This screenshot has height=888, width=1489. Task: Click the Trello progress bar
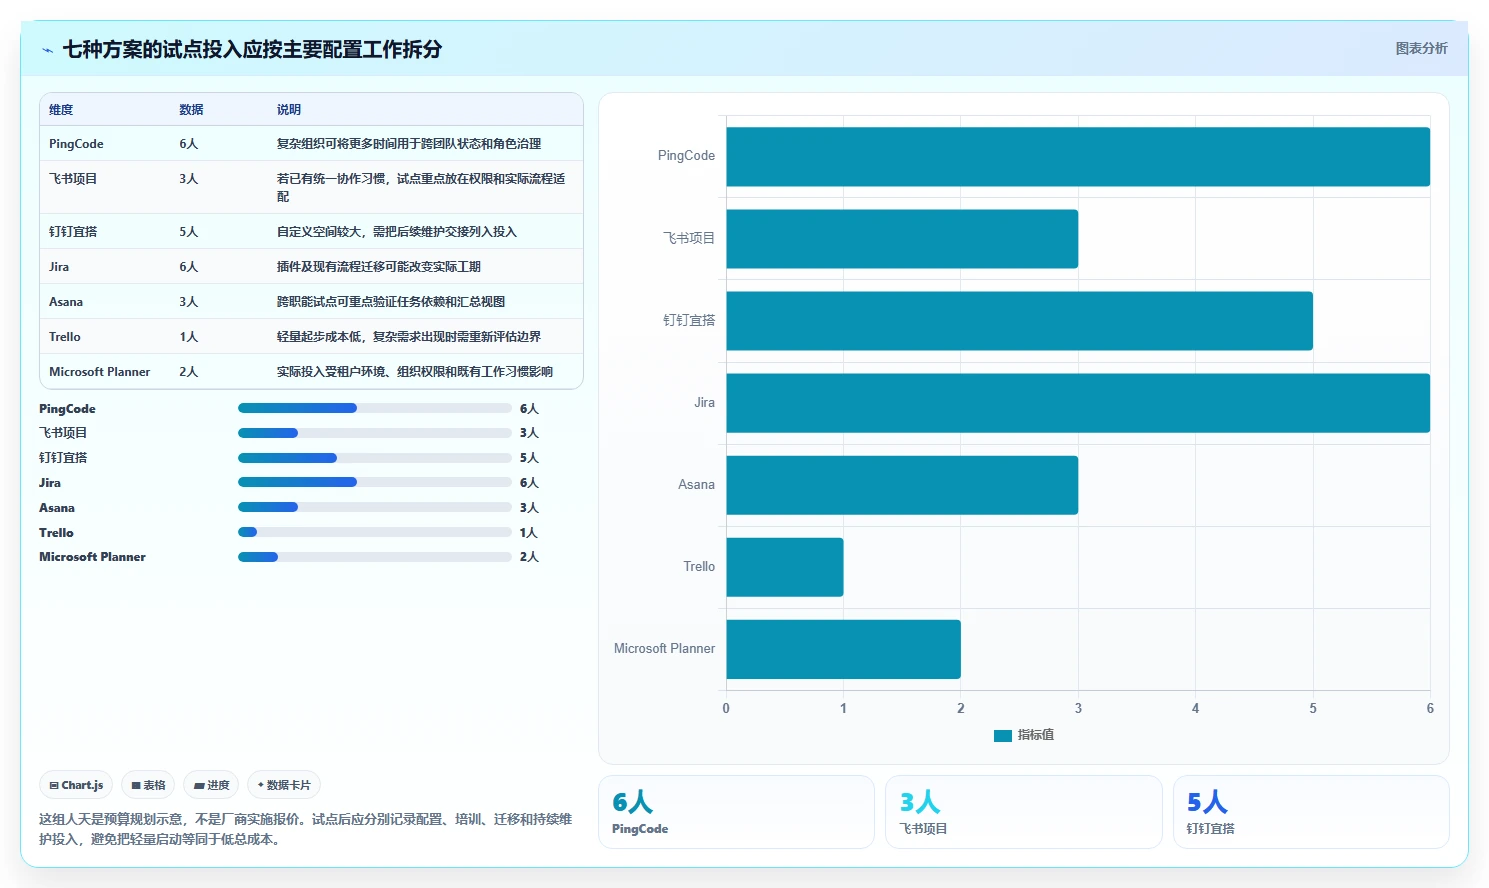tap(375, 532)
